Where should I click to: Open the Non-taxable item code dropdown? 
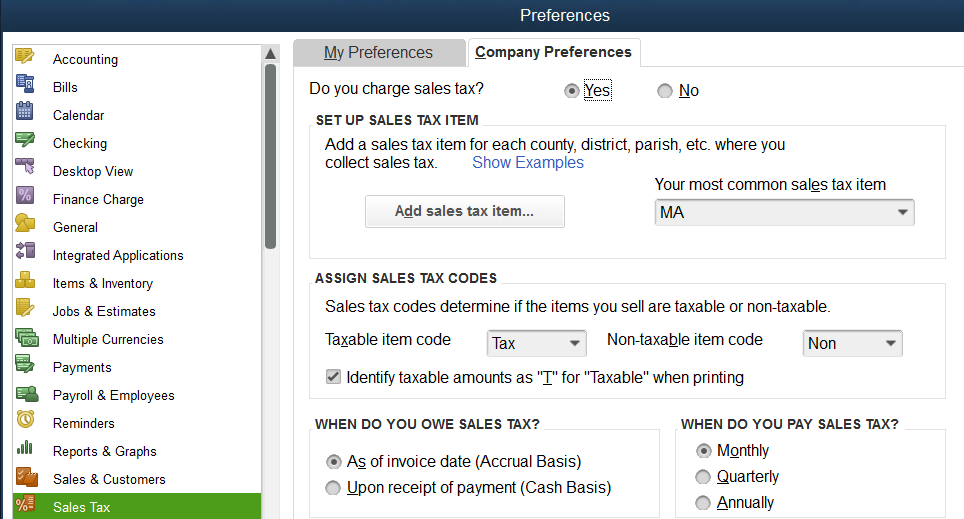pos(853,343)
